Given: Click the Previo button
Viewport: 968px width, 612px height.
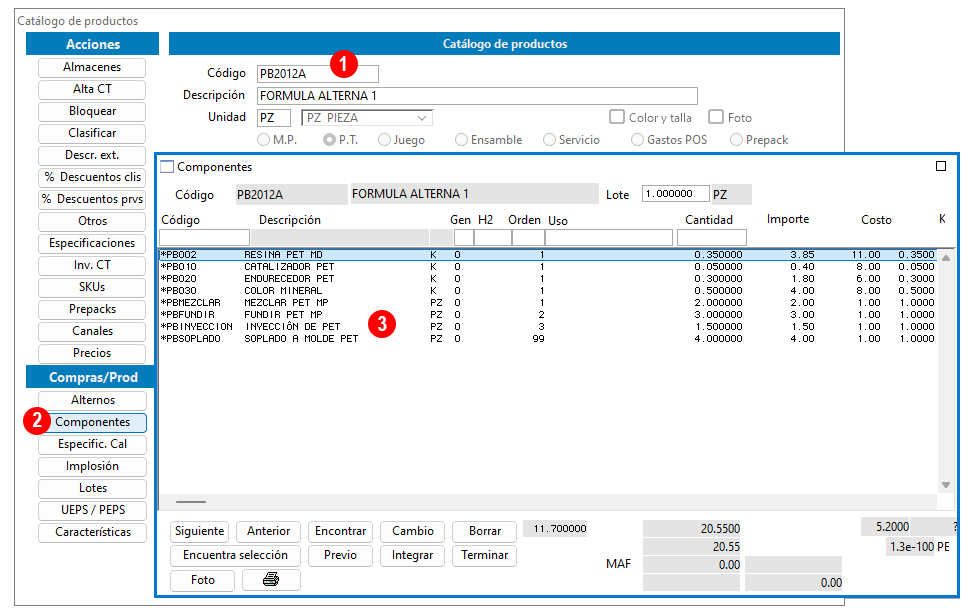Looking at the screenshot, I should [x=340, y=555].
